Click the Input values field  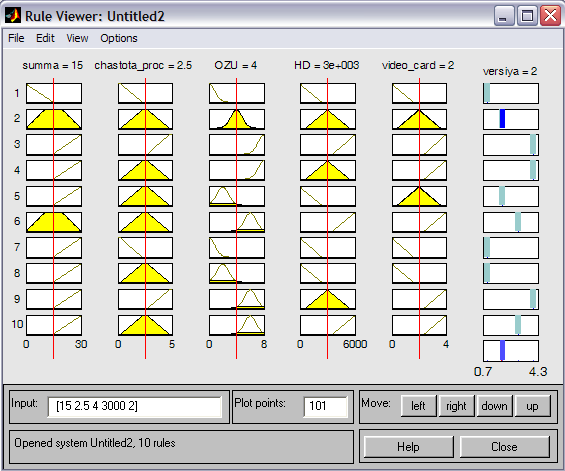(134, 406)
